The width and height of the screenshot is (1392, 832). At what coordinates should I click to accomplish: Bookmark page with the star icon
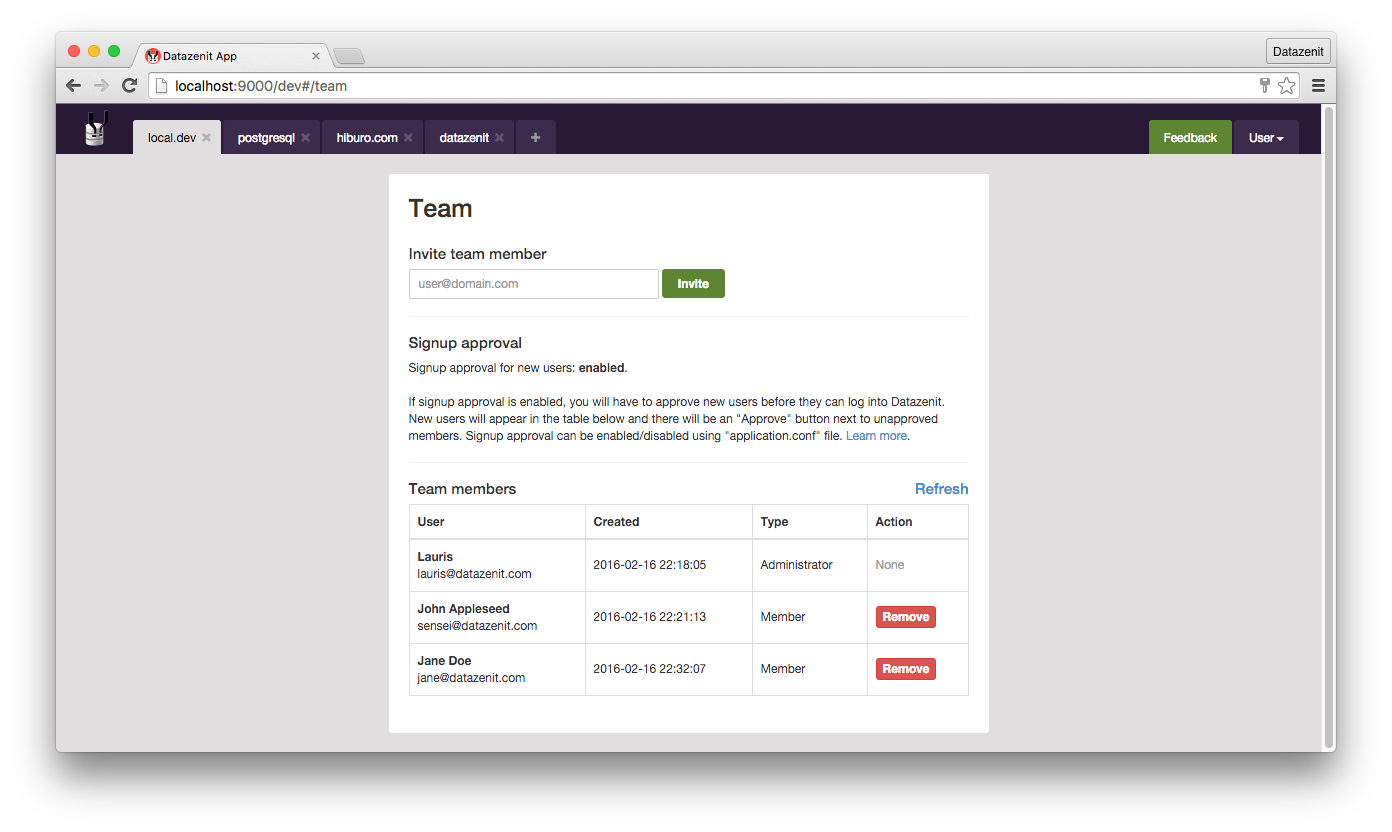(1287, 86)
